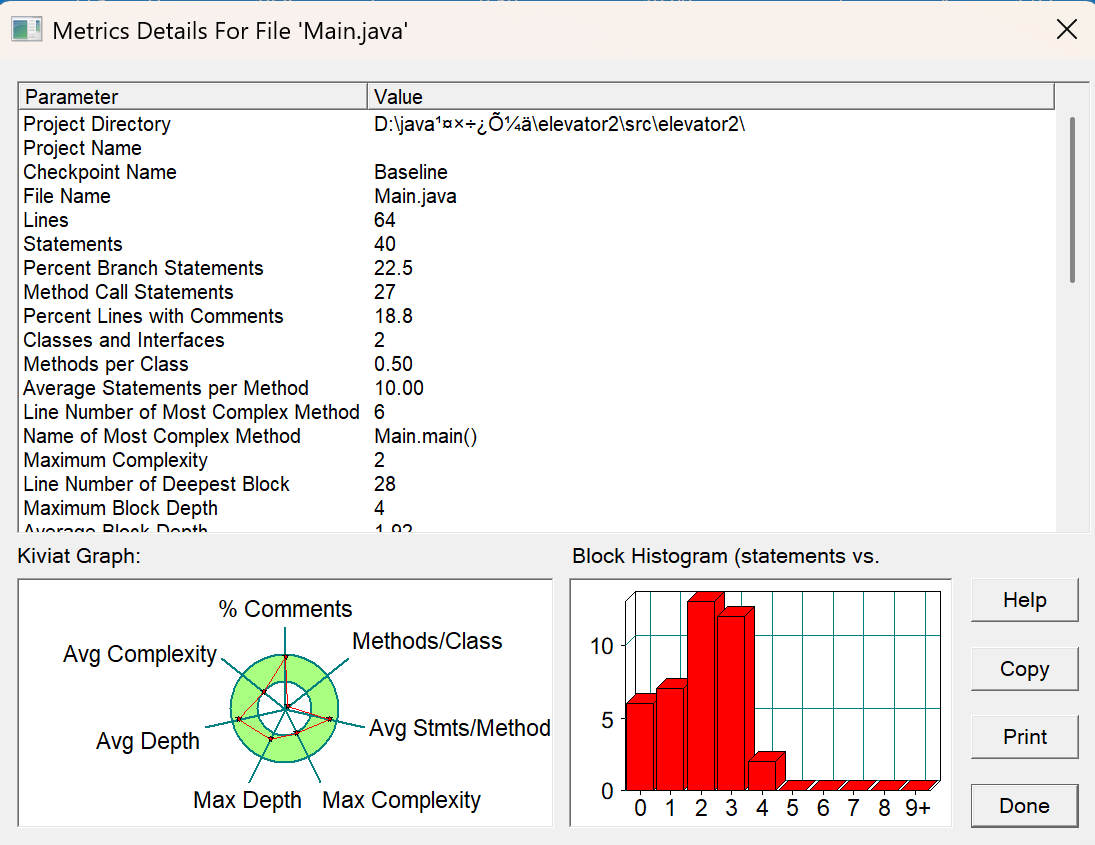Click the metrics window title icon

tap(27, 30)
